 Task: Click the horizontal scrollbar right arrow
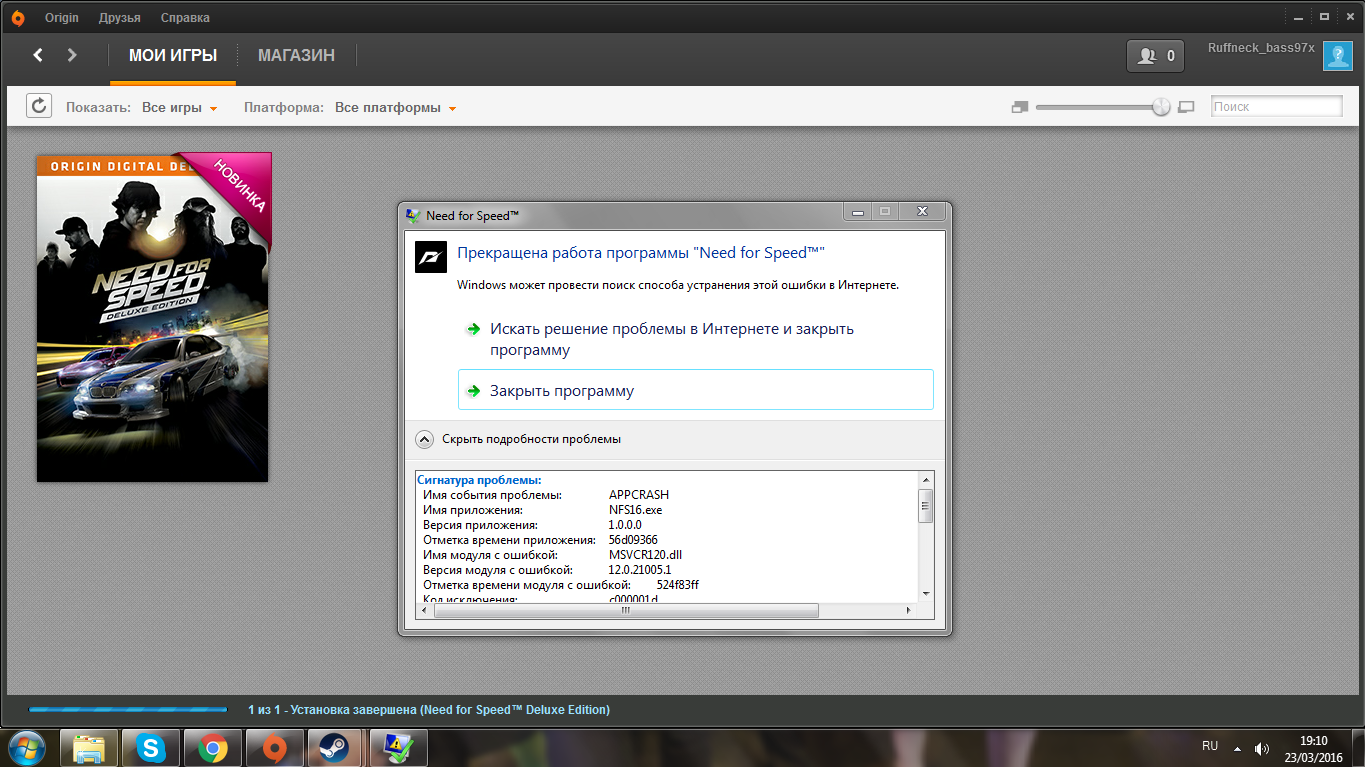tap(909, 610)
